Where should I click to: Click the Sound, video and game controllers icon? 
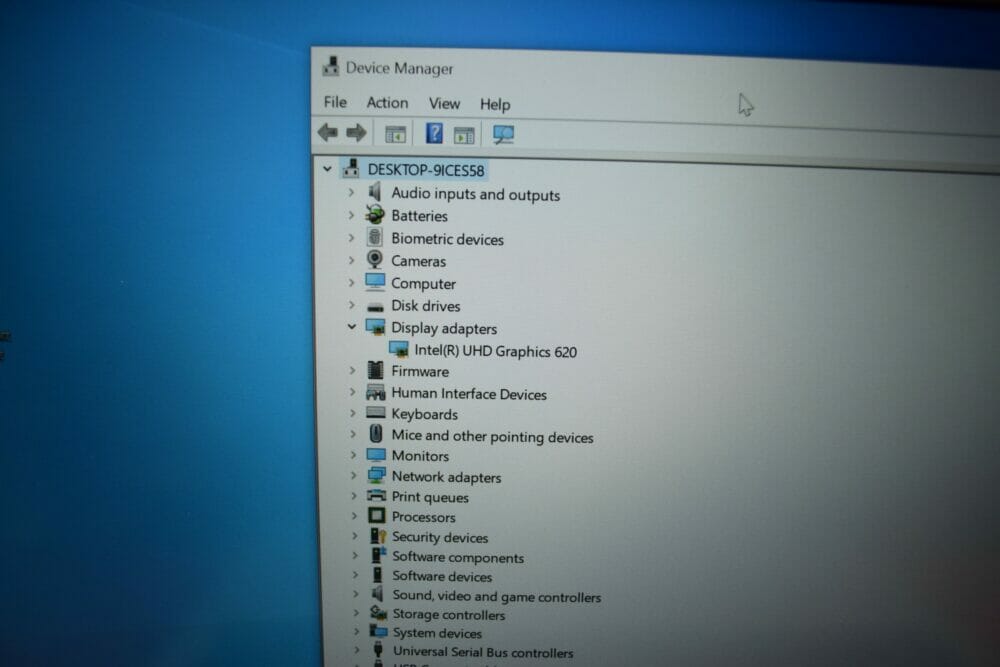[x=378, y=594]
